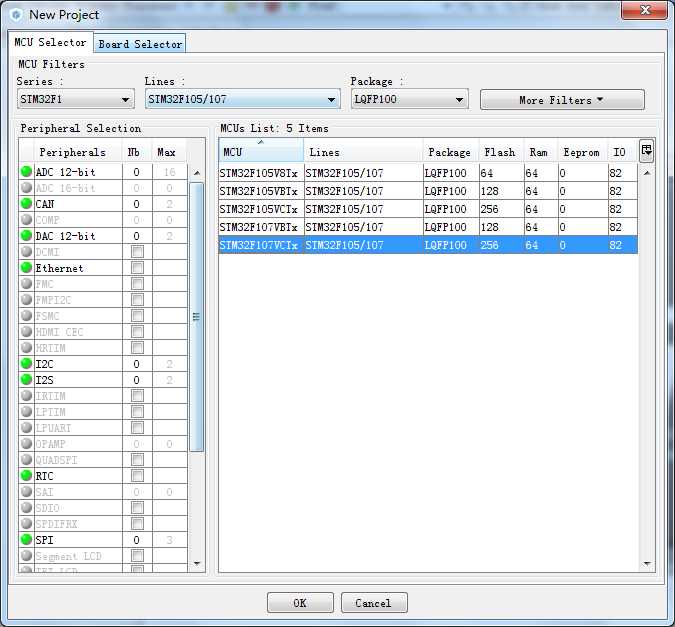Sort the list by the Flash column header
675x627 pixels.
(501, 152)
